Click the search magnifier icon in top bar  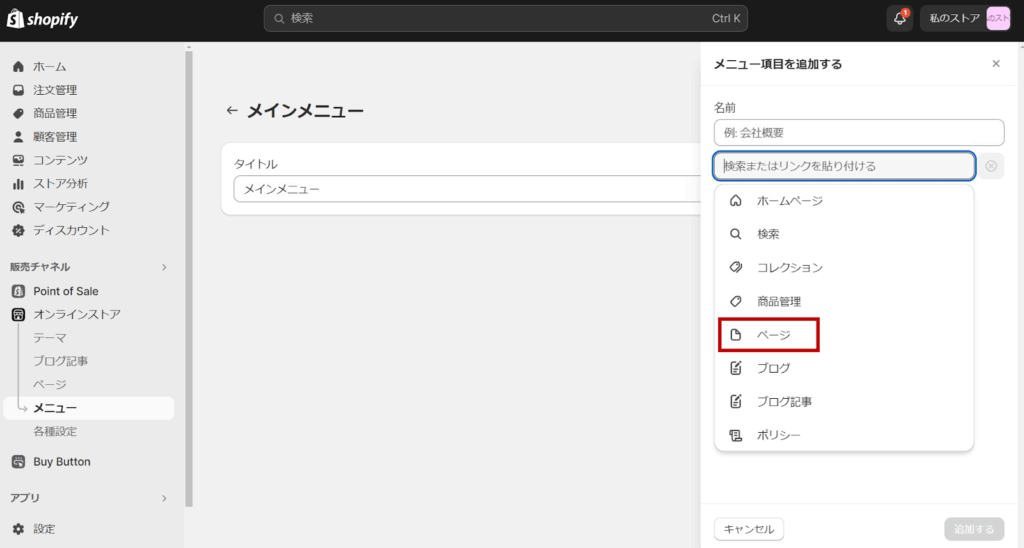click(x=279, y=19)
